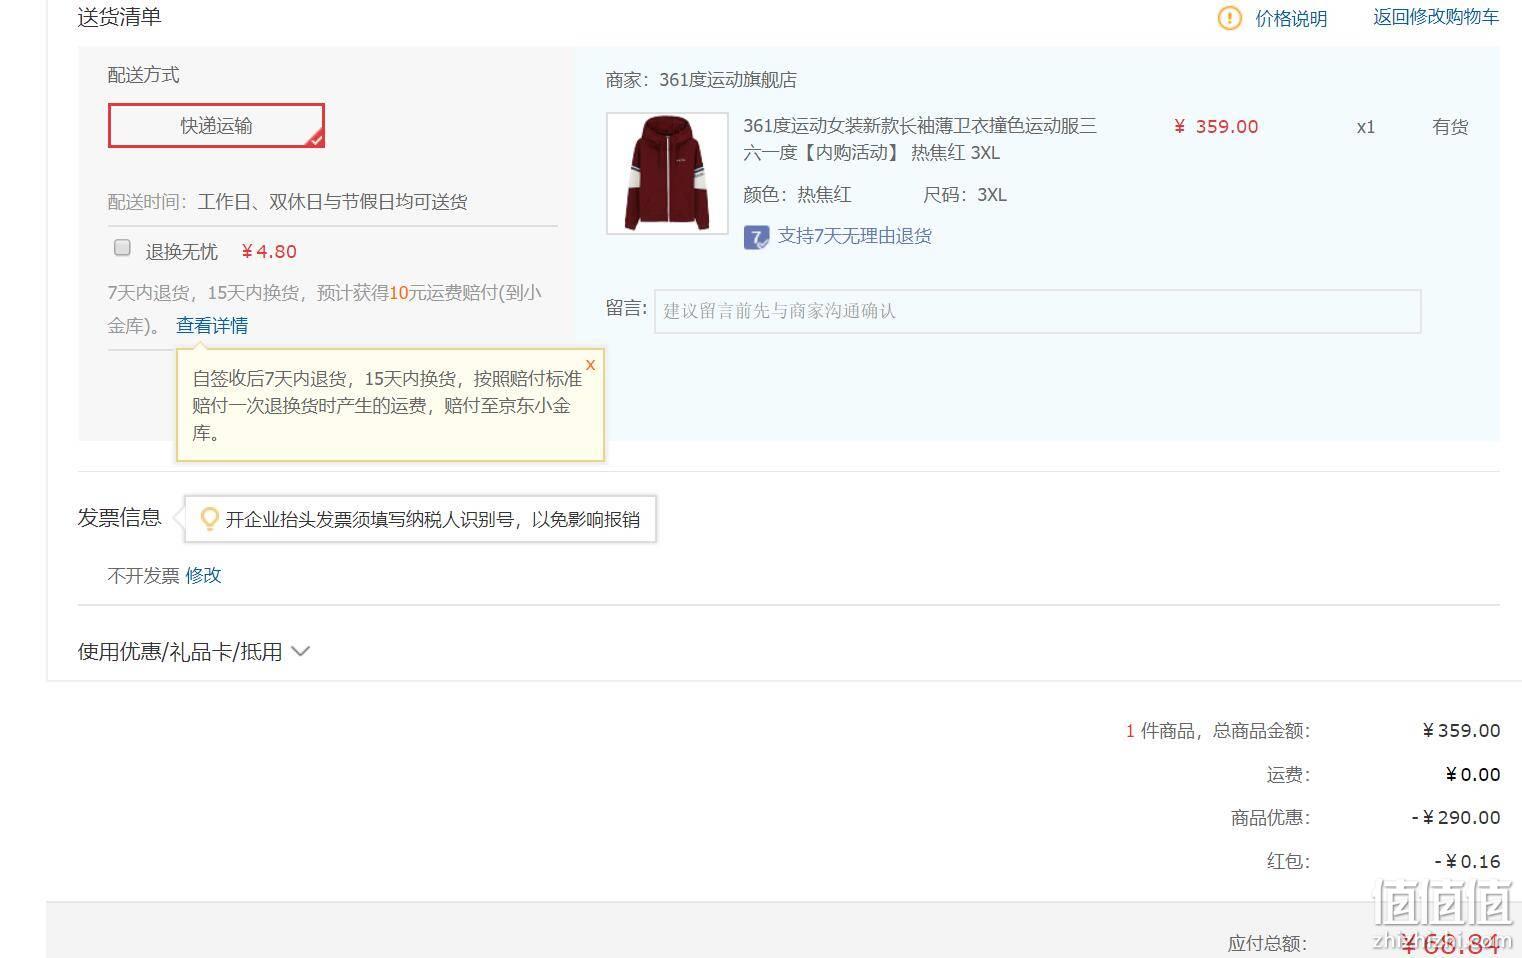Click the 尺码: 3XL text
The width and height of the screenshot is (1522, 958).
click(x=965, y=195)
